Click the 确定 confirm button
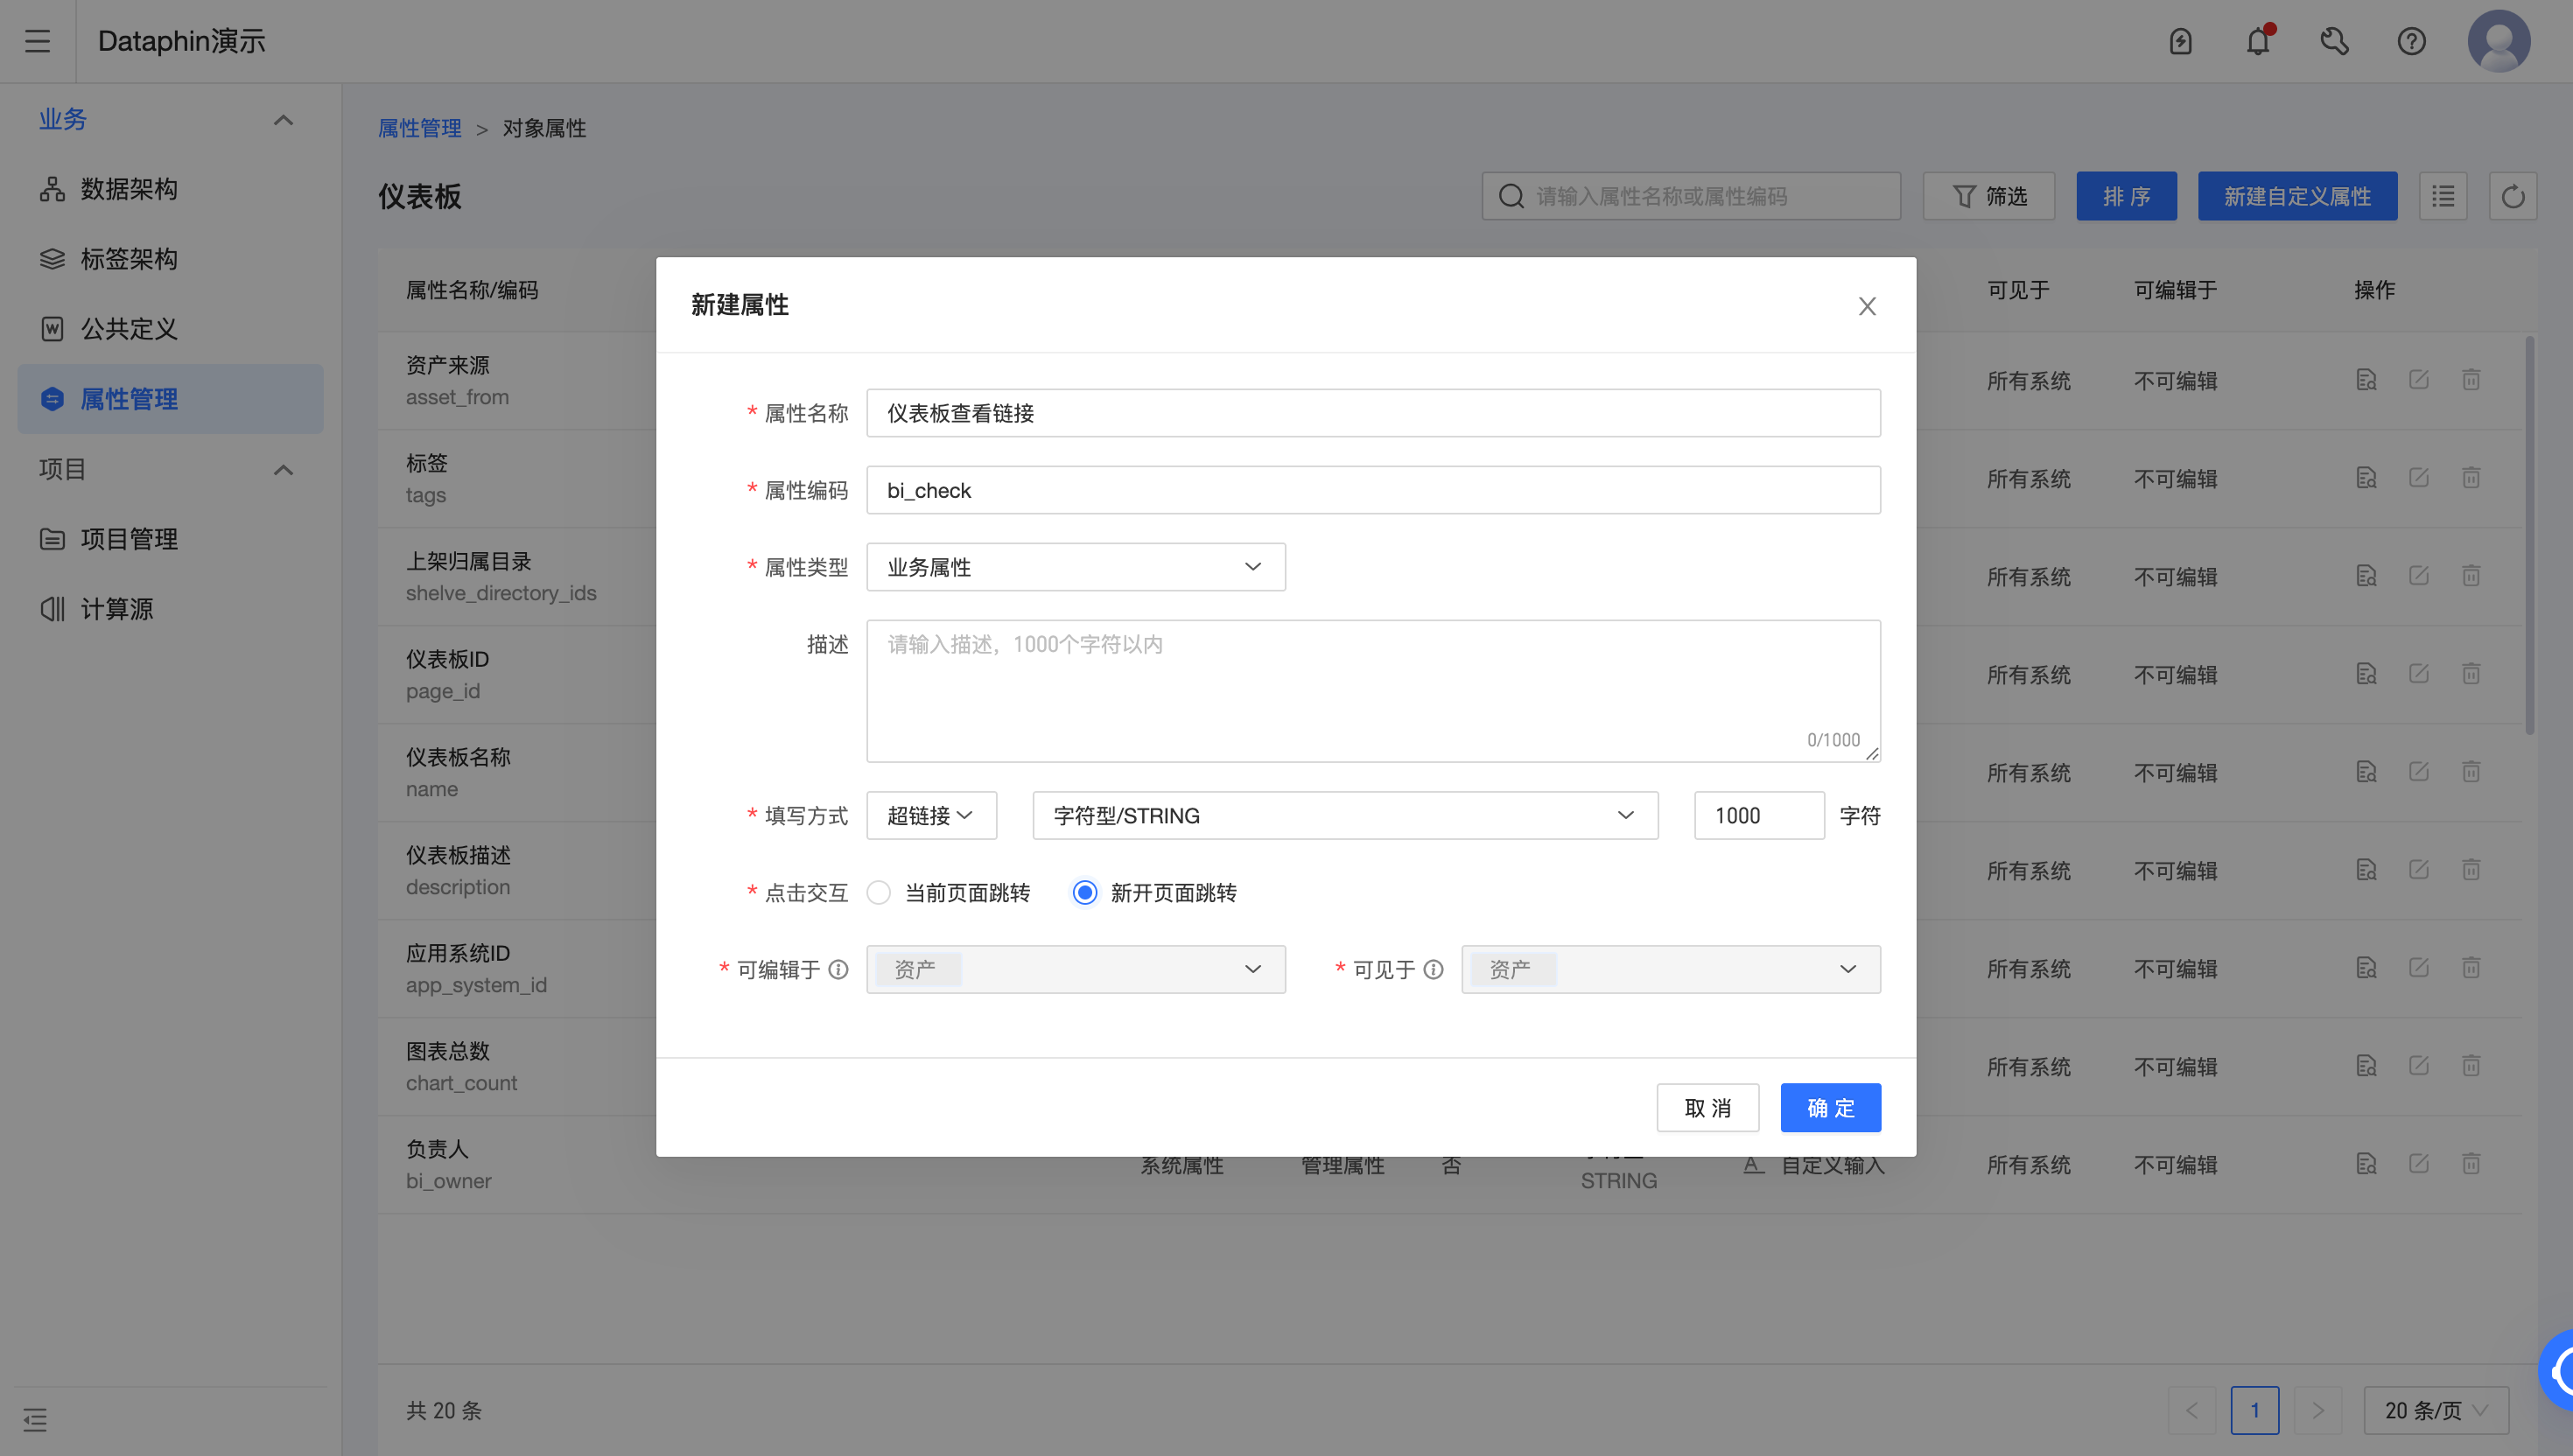The image size is (2573, 1456). click(x=1829, y=1107)
